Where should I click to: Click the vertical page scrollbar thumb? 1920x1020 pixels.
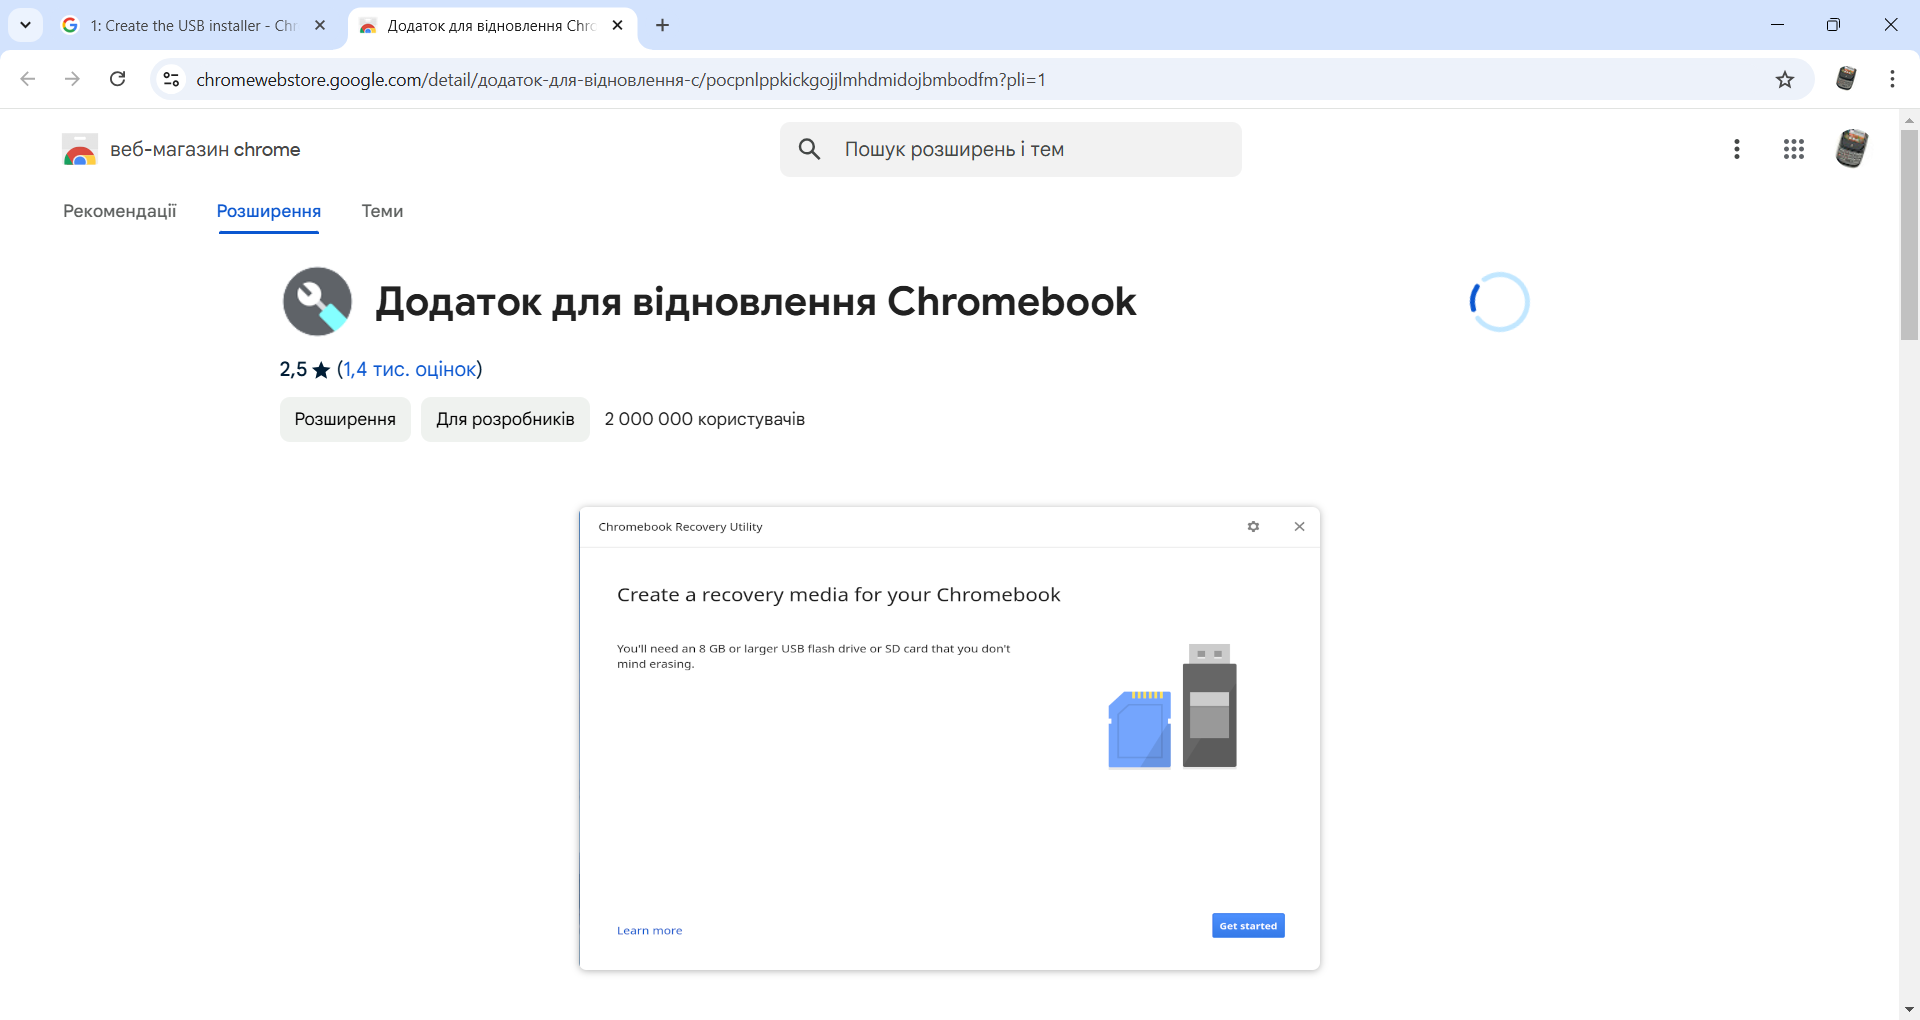[x=1909, y=235]
